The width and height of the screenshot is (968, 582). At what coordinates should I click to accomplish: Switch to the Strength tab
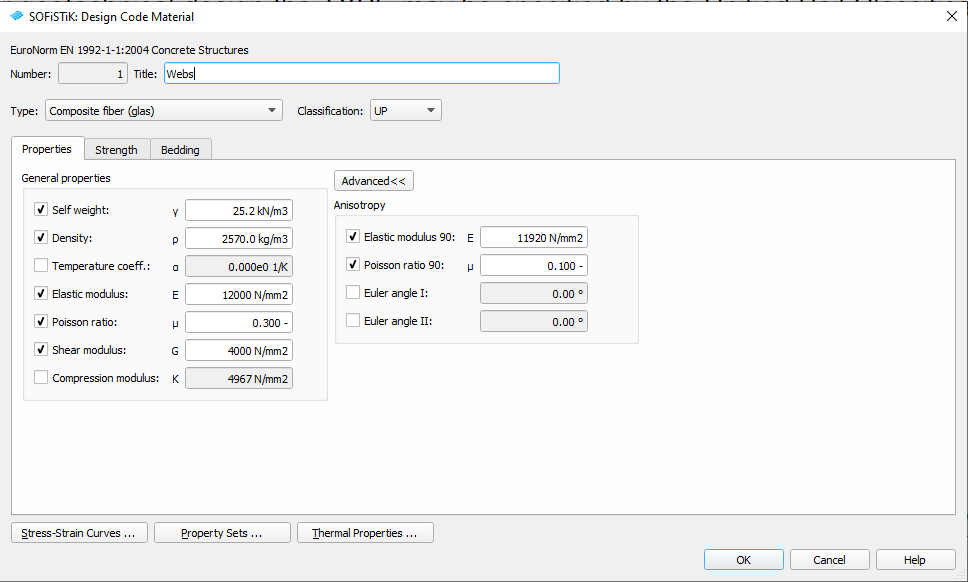tap(116, 150)
